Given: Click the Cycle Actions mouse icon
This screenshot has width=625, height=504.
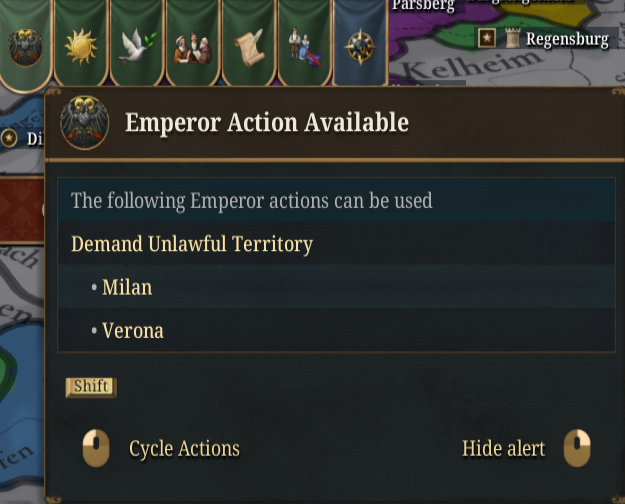Looking at the screenshot, I should [96, 448].
